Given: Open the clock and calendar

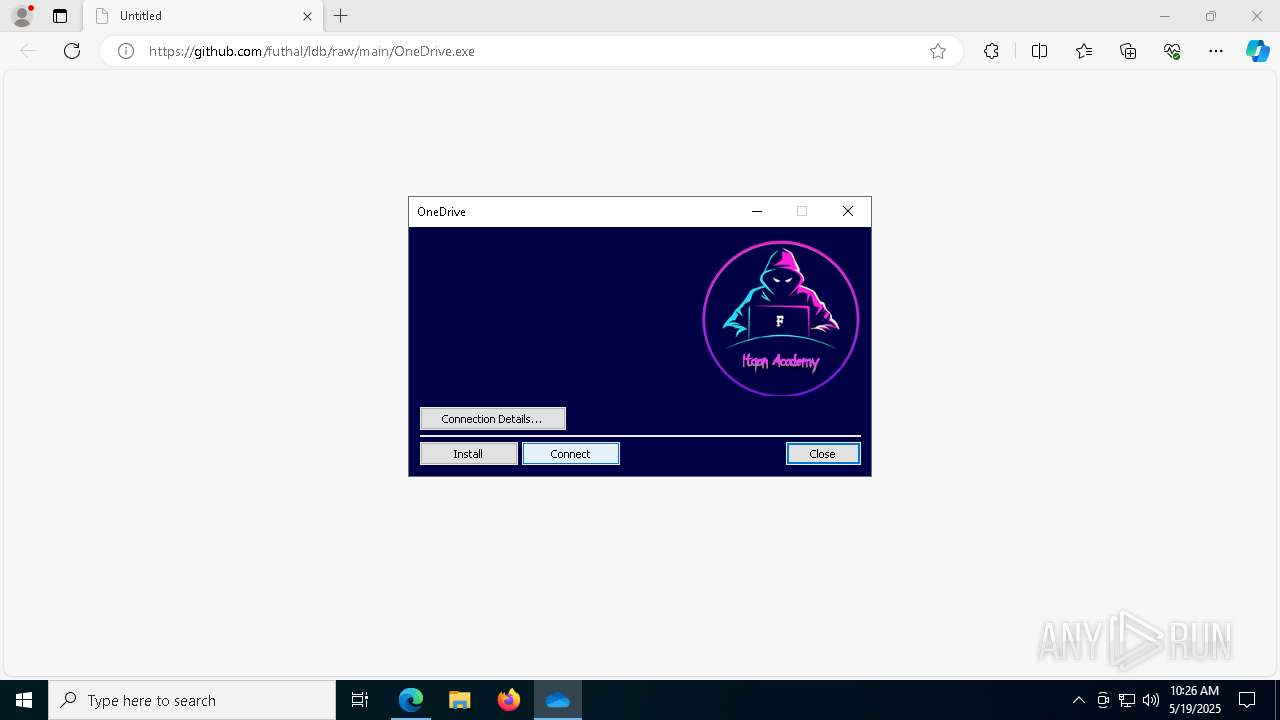Looking at the screenshot, I should (x=1195, y=700).
